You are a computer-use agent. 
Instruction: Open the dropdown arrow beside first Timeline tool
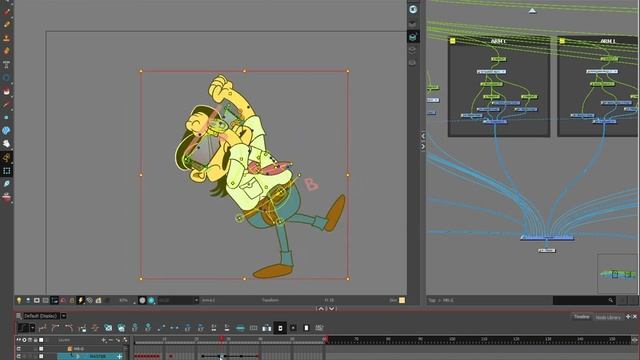(x=32, y=328)
